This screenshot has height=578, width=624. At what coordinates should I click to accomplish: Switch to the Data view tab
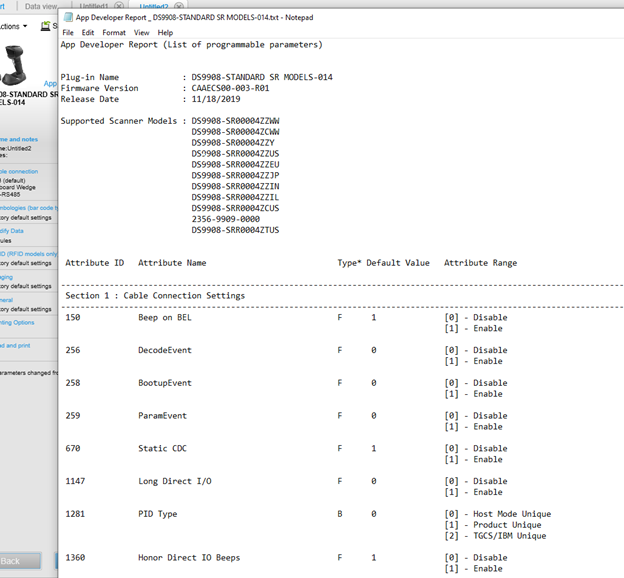click(41, 6)
